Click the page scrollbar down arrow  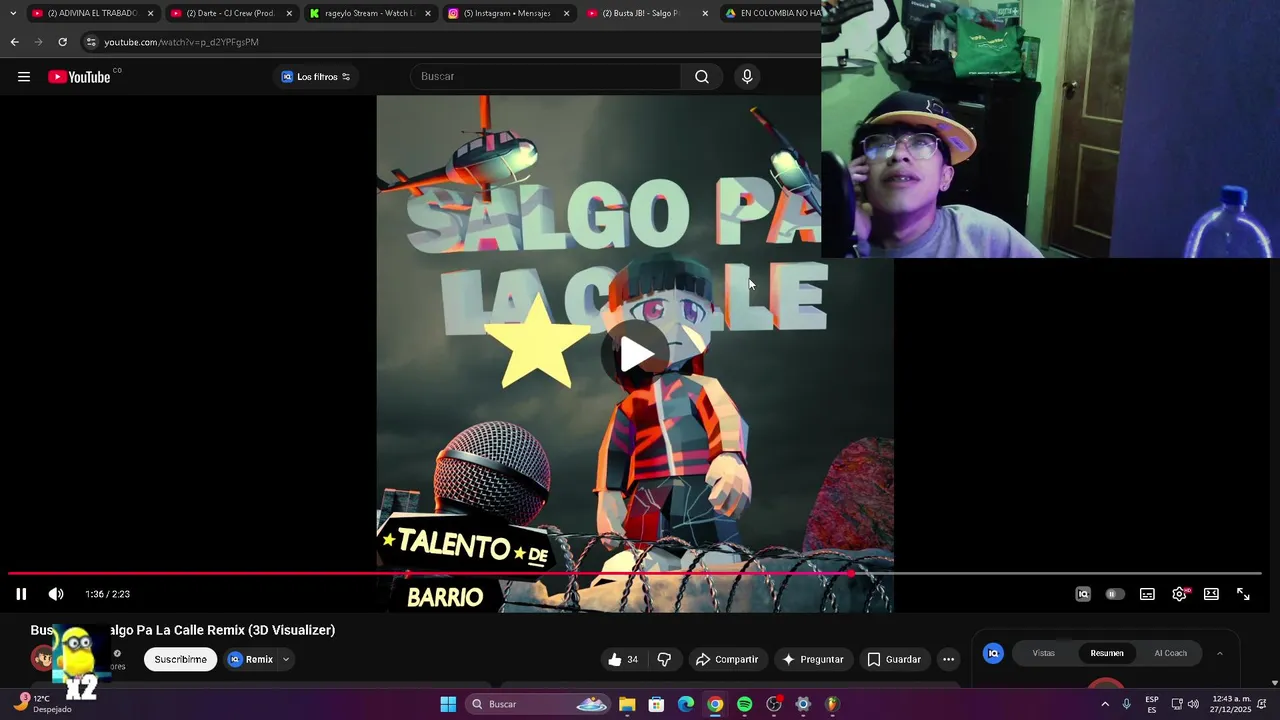click(x=1274, y=683)
